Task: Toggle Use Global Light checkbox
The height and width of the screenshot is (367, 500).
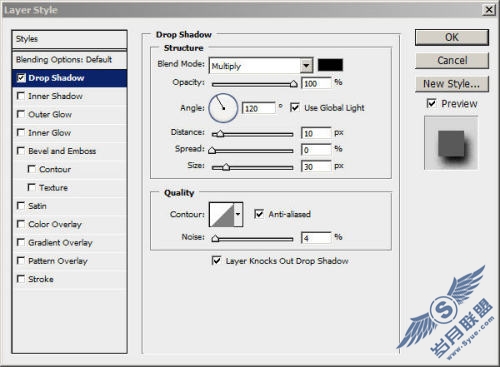Action: (295, 107)
